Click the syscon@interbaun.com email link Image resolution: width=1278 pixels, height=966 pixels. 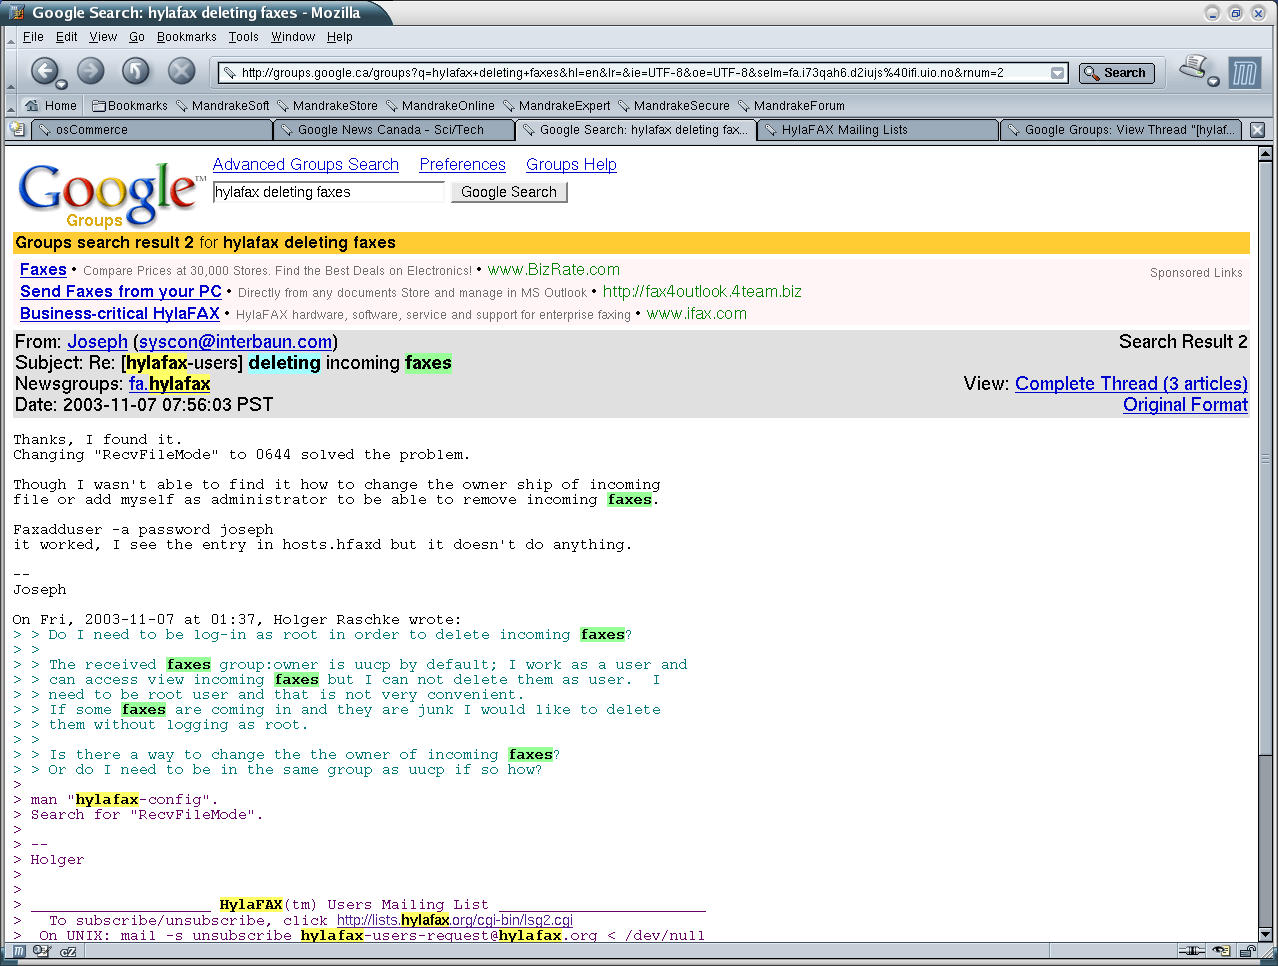(235, 342)
